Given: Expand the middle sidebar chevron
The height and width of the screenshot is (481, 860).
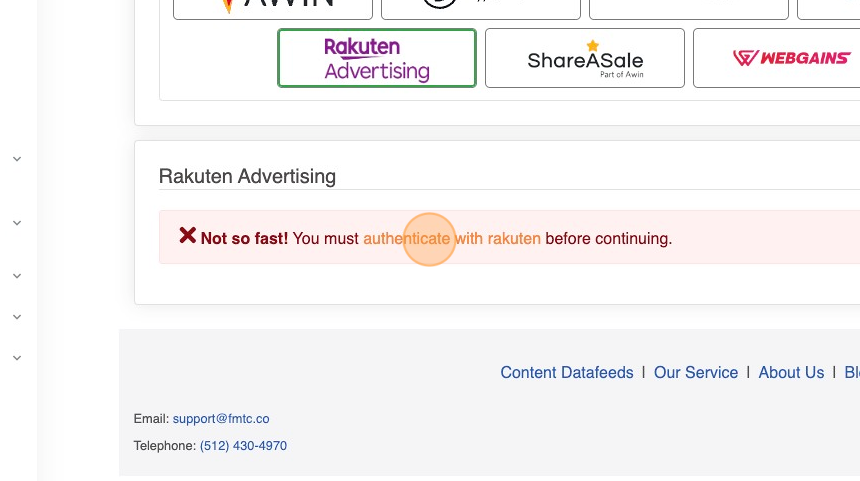Looking at the screenshot, I should point(17,275).
